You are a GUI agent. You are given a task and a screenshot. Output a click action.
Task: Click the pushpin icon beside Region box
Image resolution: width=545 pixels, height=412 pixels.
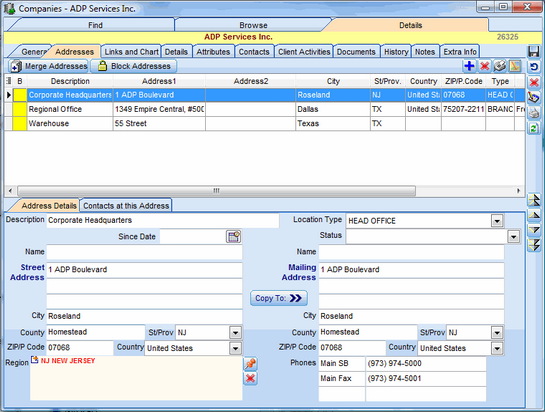coord(250,364)
